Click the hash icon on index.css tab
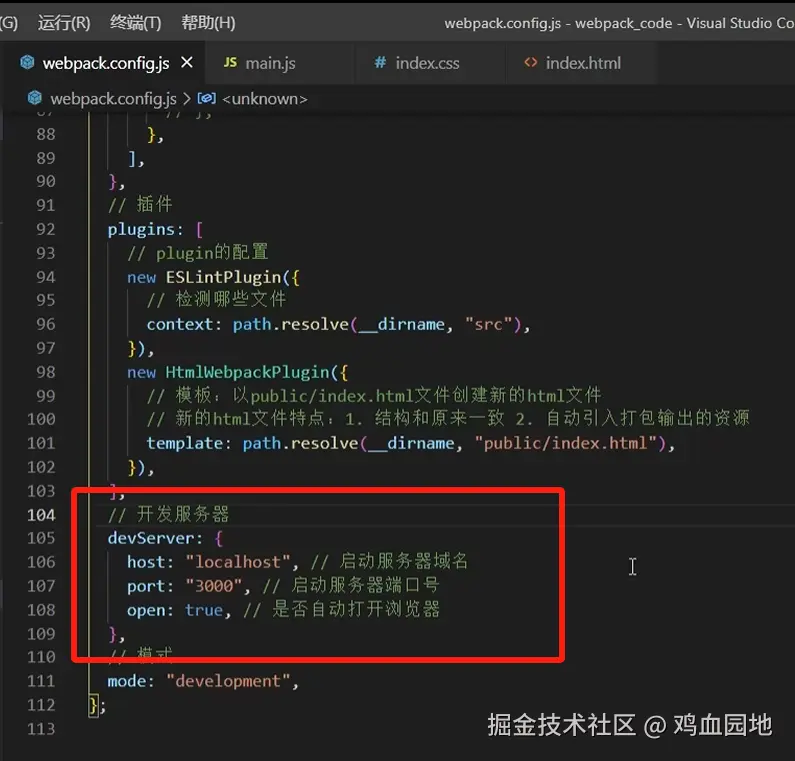 tap(380, 63)
